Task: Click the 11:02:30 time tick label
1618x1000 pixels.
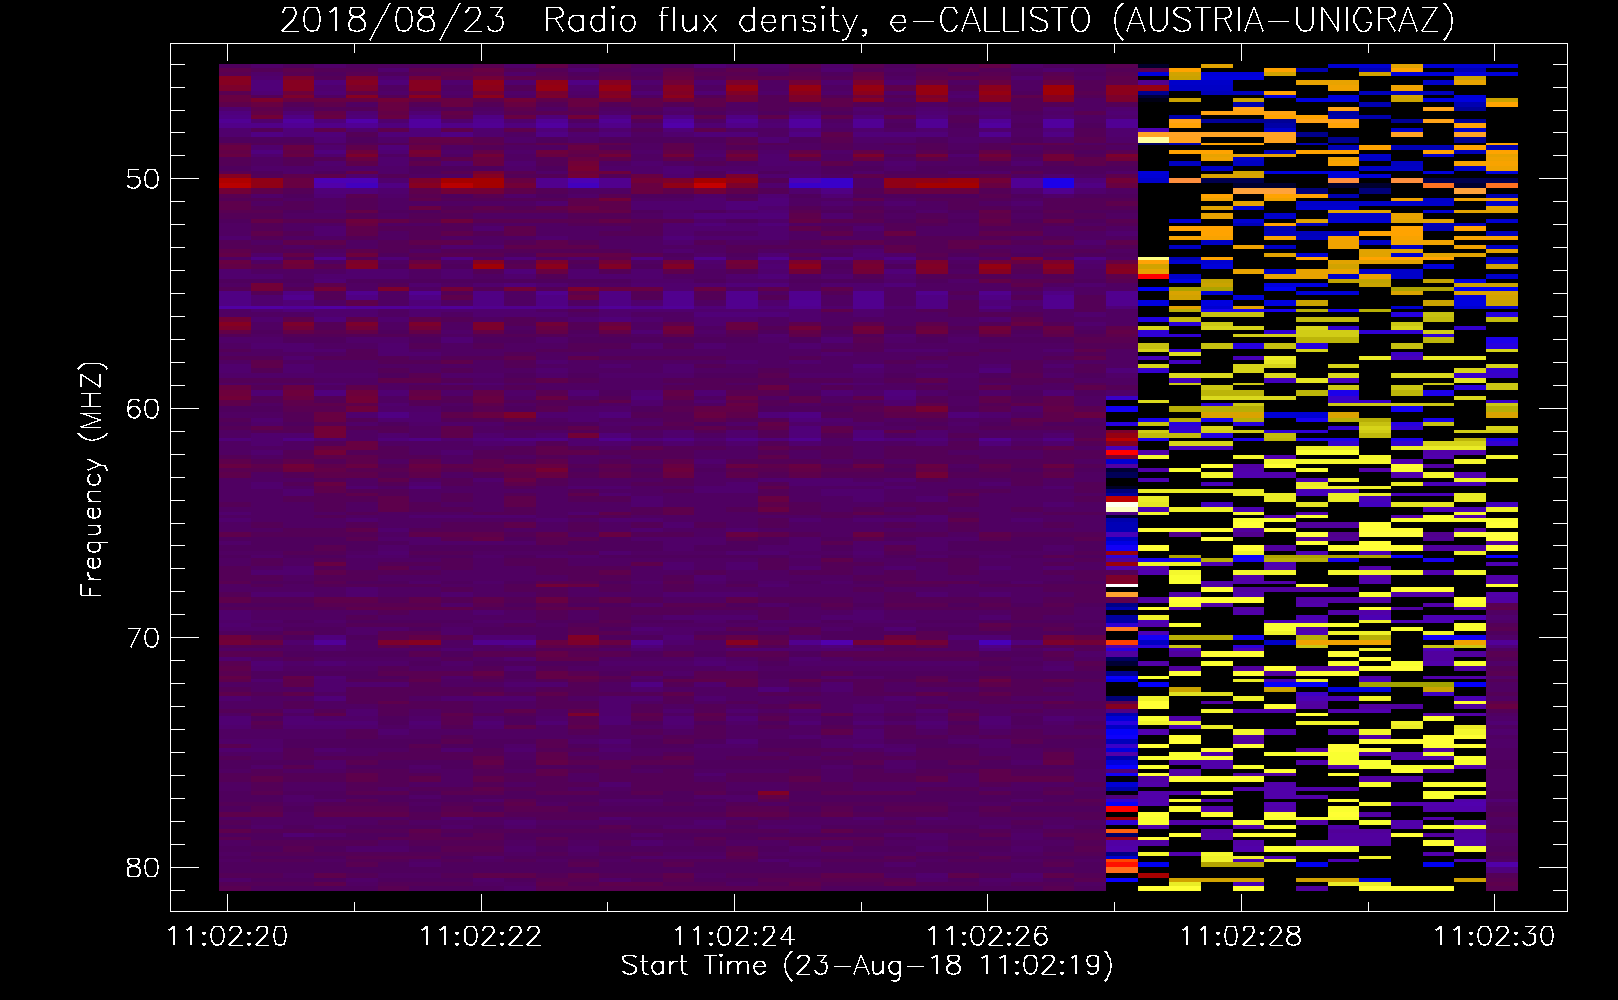Action: coord(1494,936)
